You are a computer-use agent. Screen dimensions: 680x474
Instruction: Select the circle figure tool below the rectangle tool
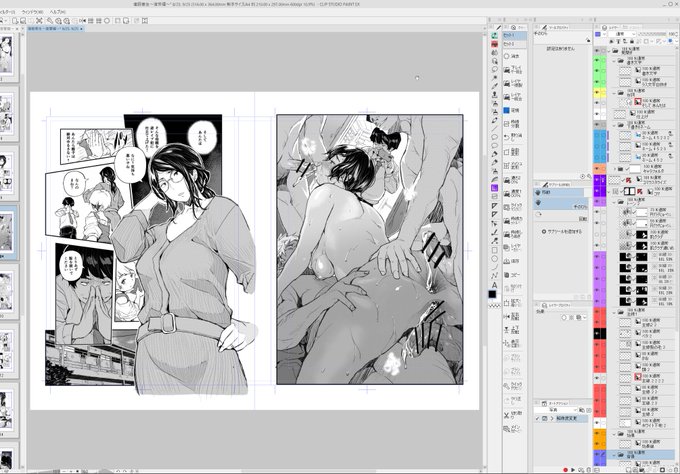494,259
